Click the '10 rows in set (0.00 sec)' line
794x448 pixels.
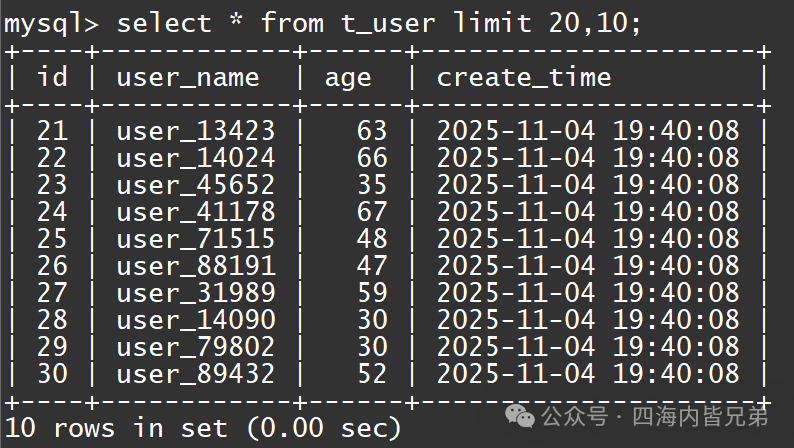(203, 428)
